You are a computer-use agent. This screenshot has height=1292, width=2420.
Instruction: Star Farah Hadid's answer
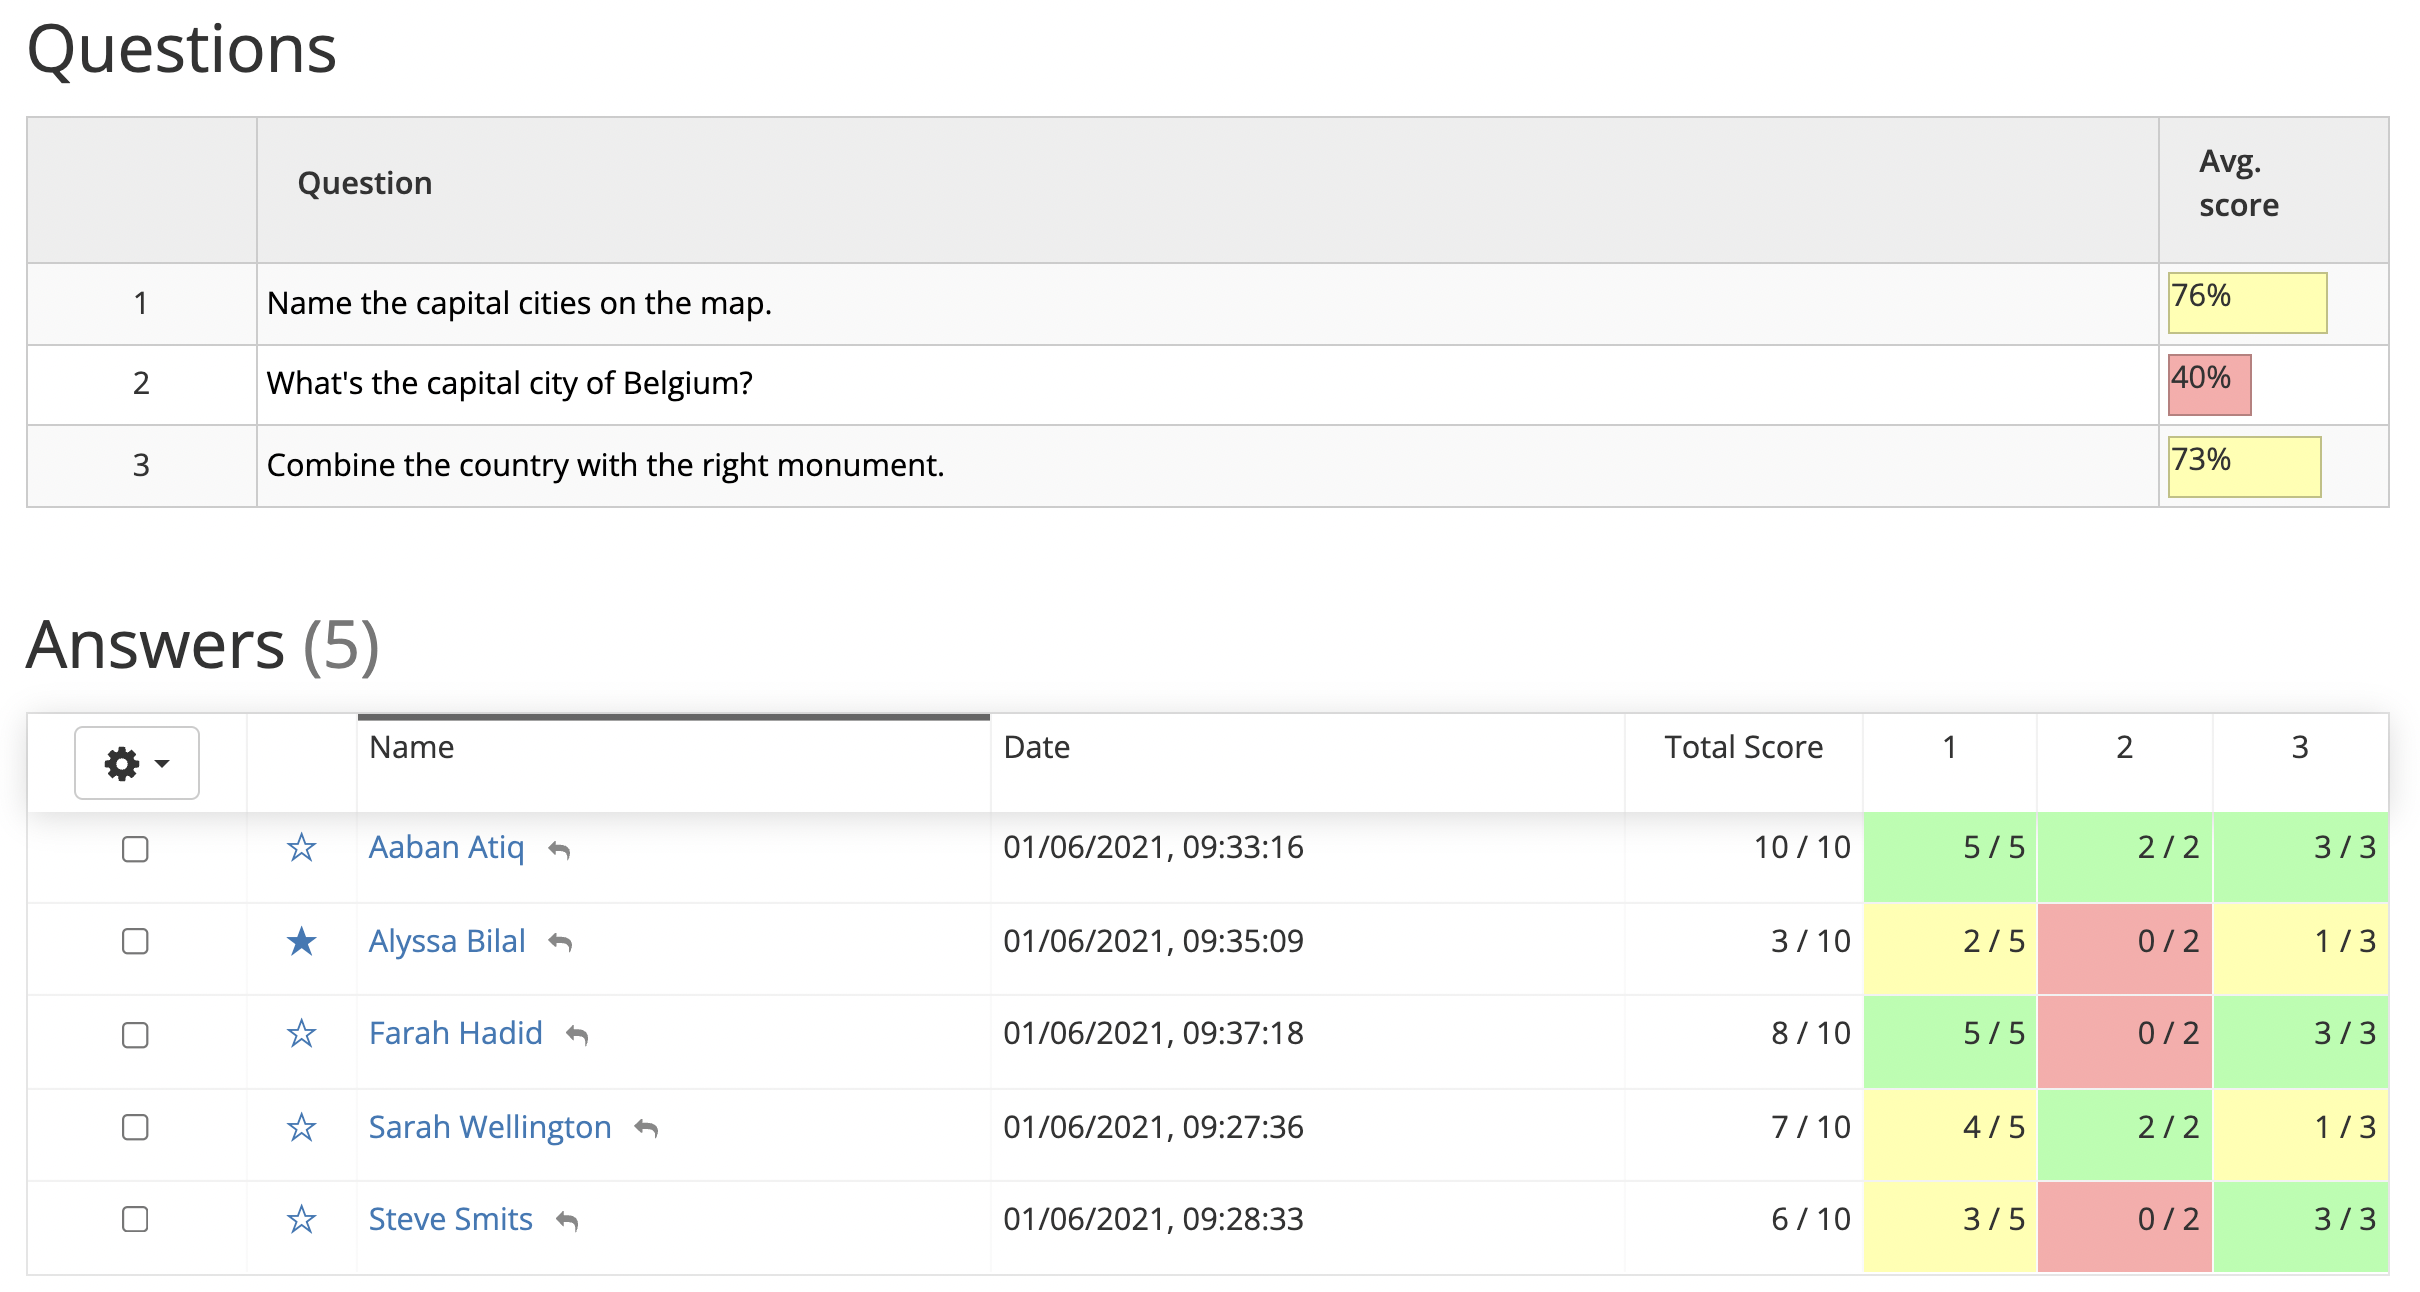click(301, 1033)
